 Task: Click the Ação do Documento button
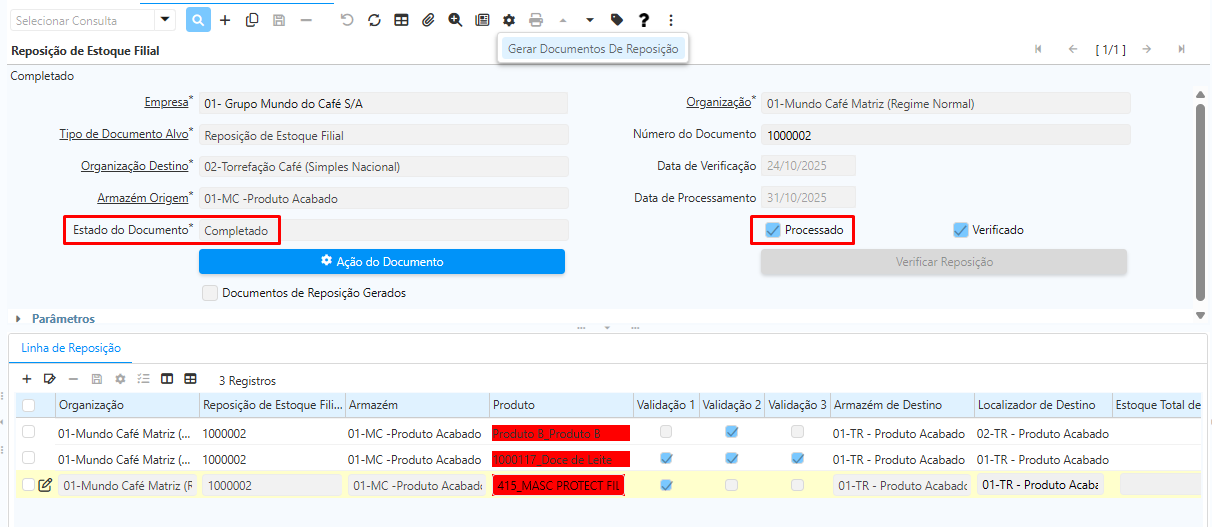point(382,261)
